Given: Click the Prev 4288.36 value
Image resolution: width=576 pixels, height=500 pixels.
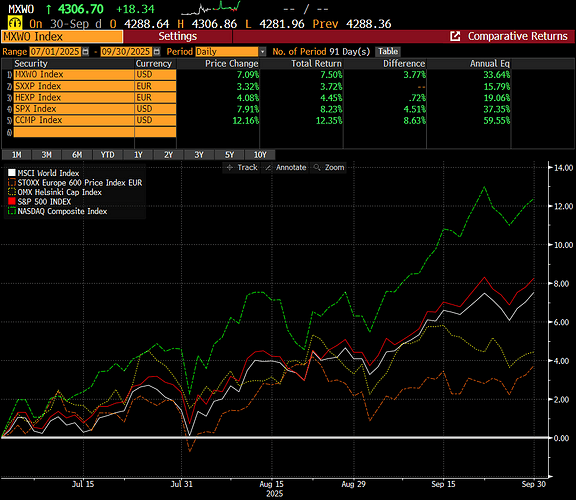Looking at the screenshot, I should 368,24.
